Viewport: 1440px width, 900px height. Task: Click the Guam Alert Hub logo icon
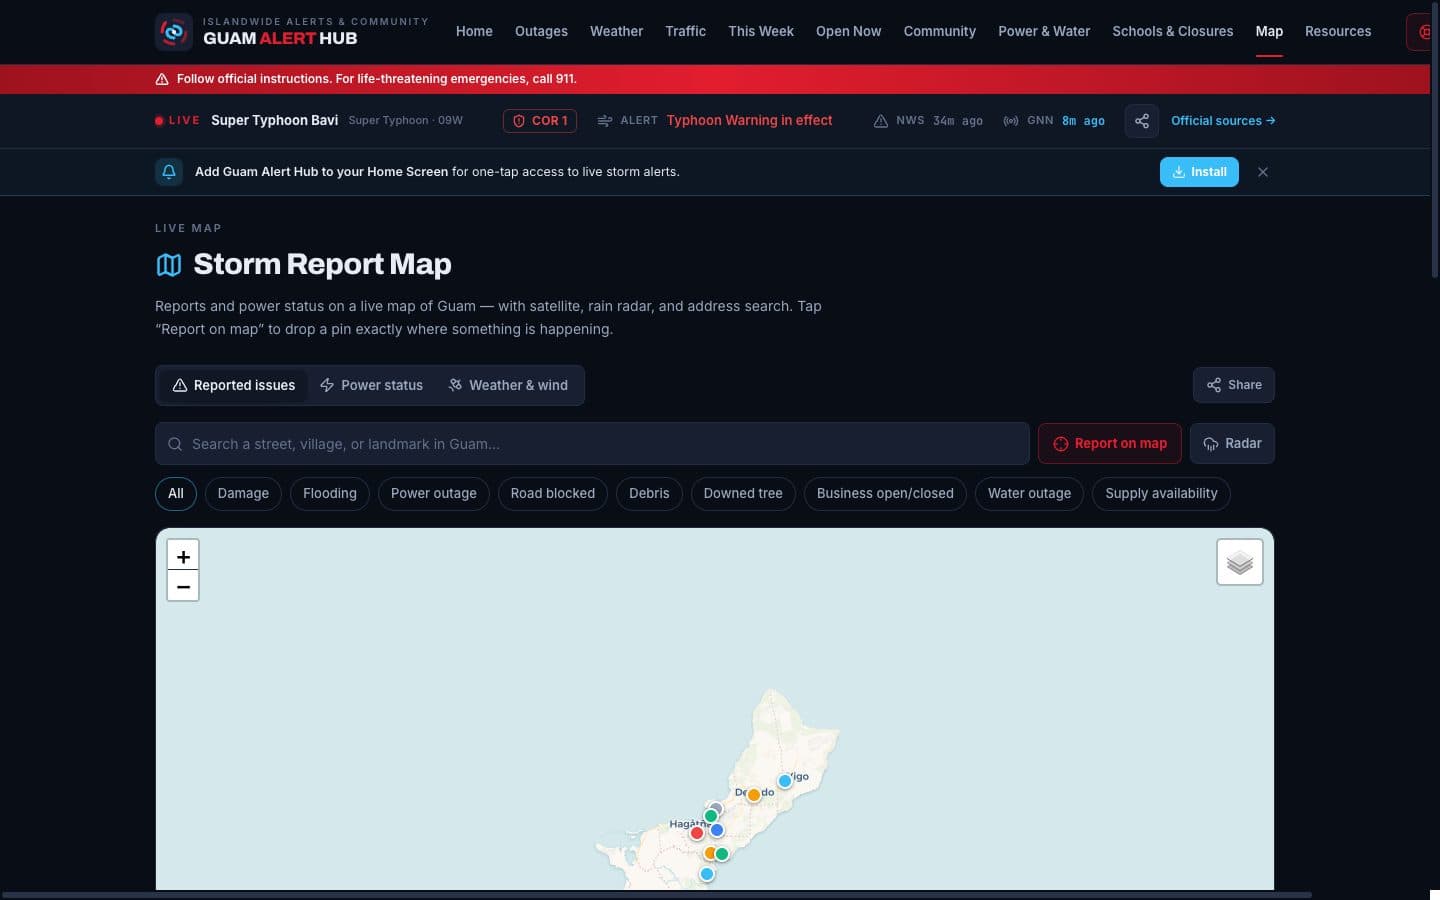[173, 31]
